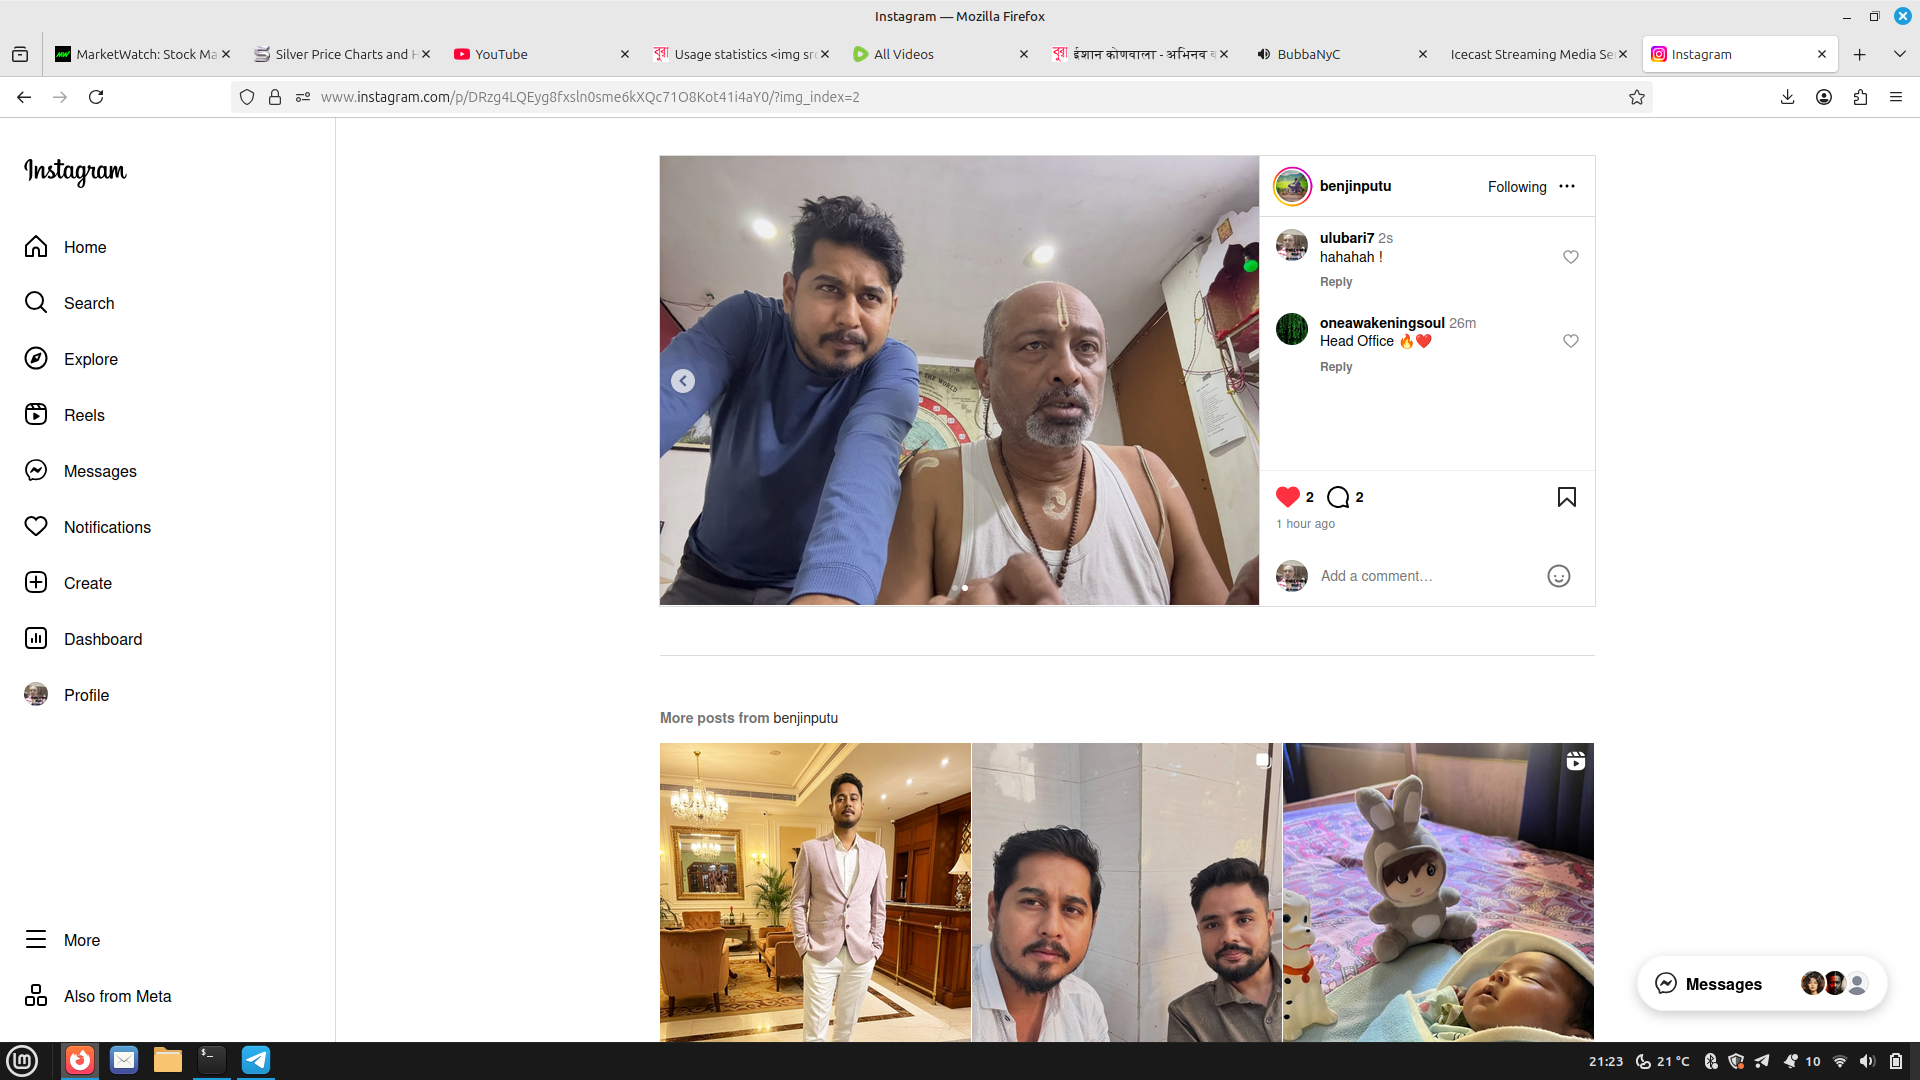The width and height of the screenshot is (1920, 1080).
Task: Open benjinputu profile link in header
Action: [1354, 186]
